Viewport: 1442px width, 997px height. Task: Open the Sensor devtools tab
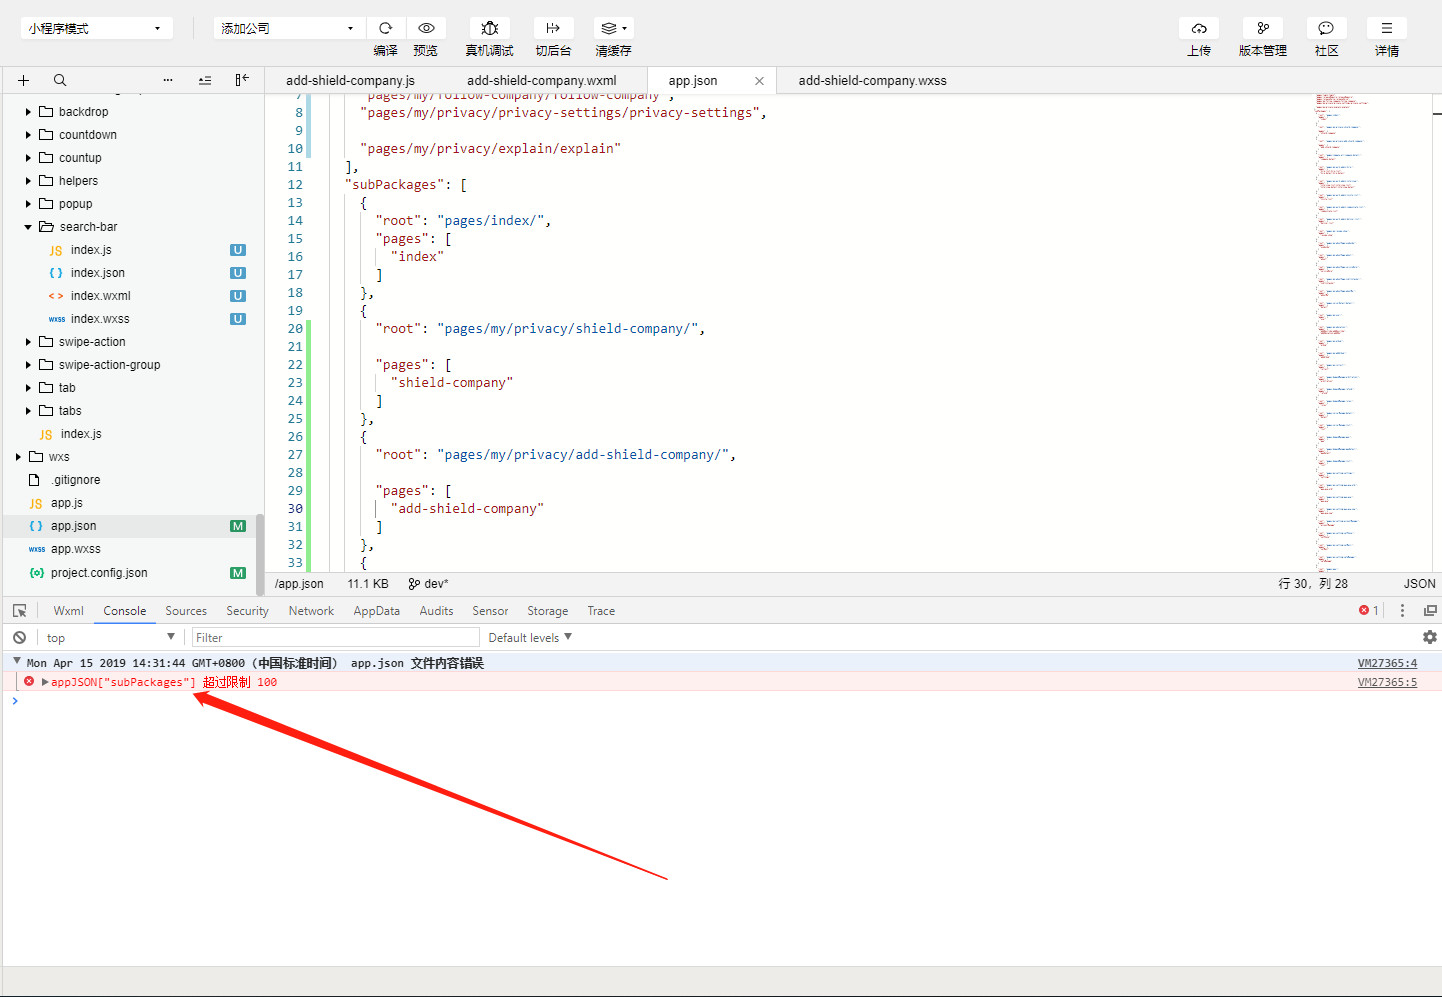pyautogui.click(x=490, y=611)
